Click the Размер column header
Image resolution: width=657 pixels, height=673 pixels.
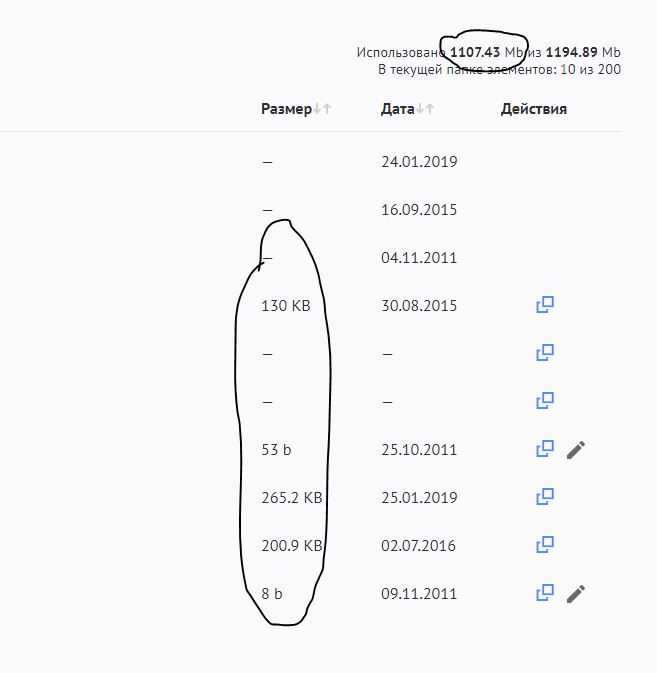286,110
